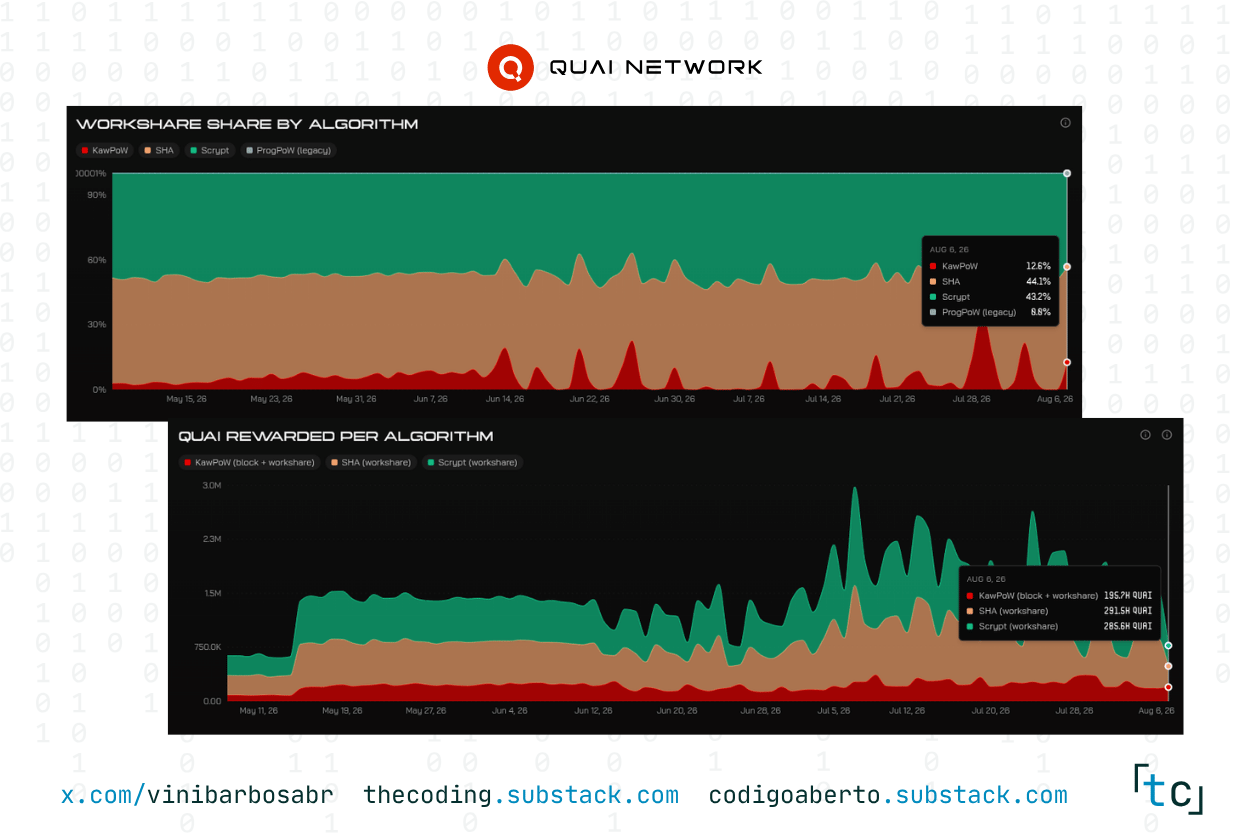Click Scrypt data point marker on Workshare chart
This screenshot has width=1250, height=833.
[1067, 173]
